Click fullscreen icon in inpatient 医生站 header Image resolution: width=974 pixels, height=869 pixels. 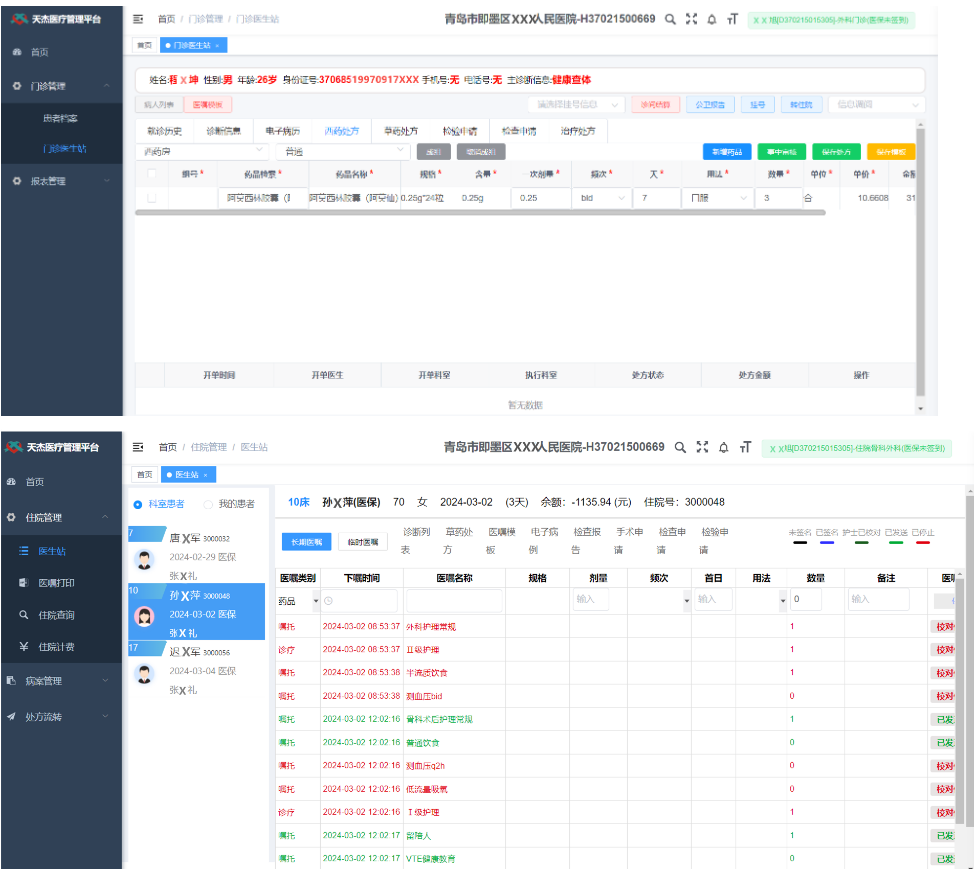pos(702,447)
